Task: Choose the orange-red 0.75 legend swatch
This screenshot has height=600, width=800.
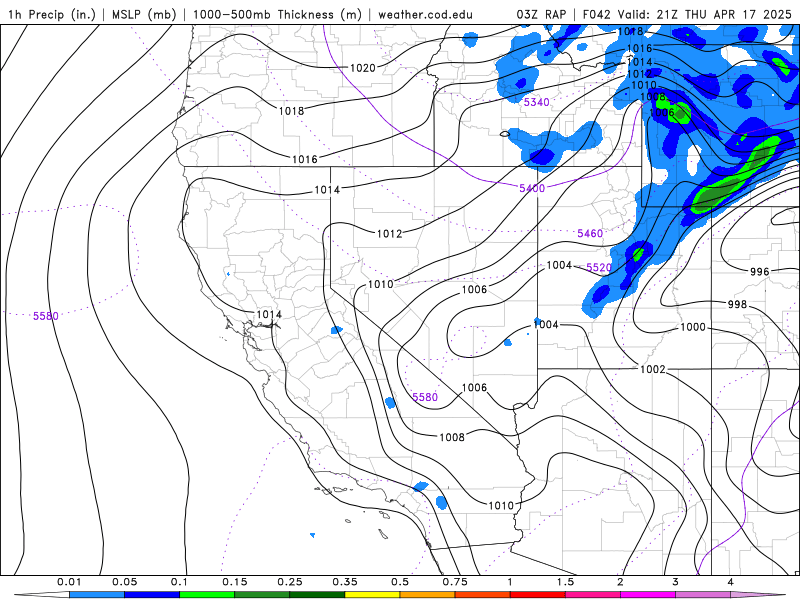Action: (483, 595)
